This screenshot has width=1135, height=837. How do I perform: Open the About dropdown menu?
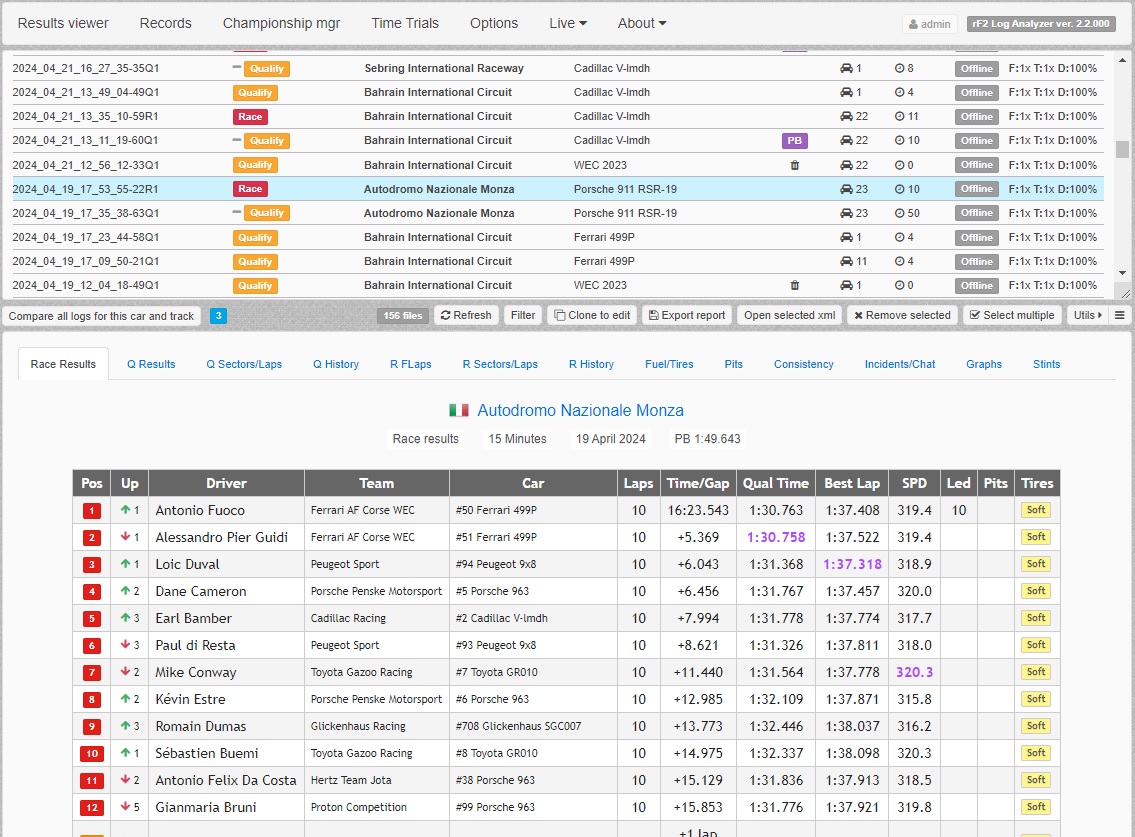(641, 23)
